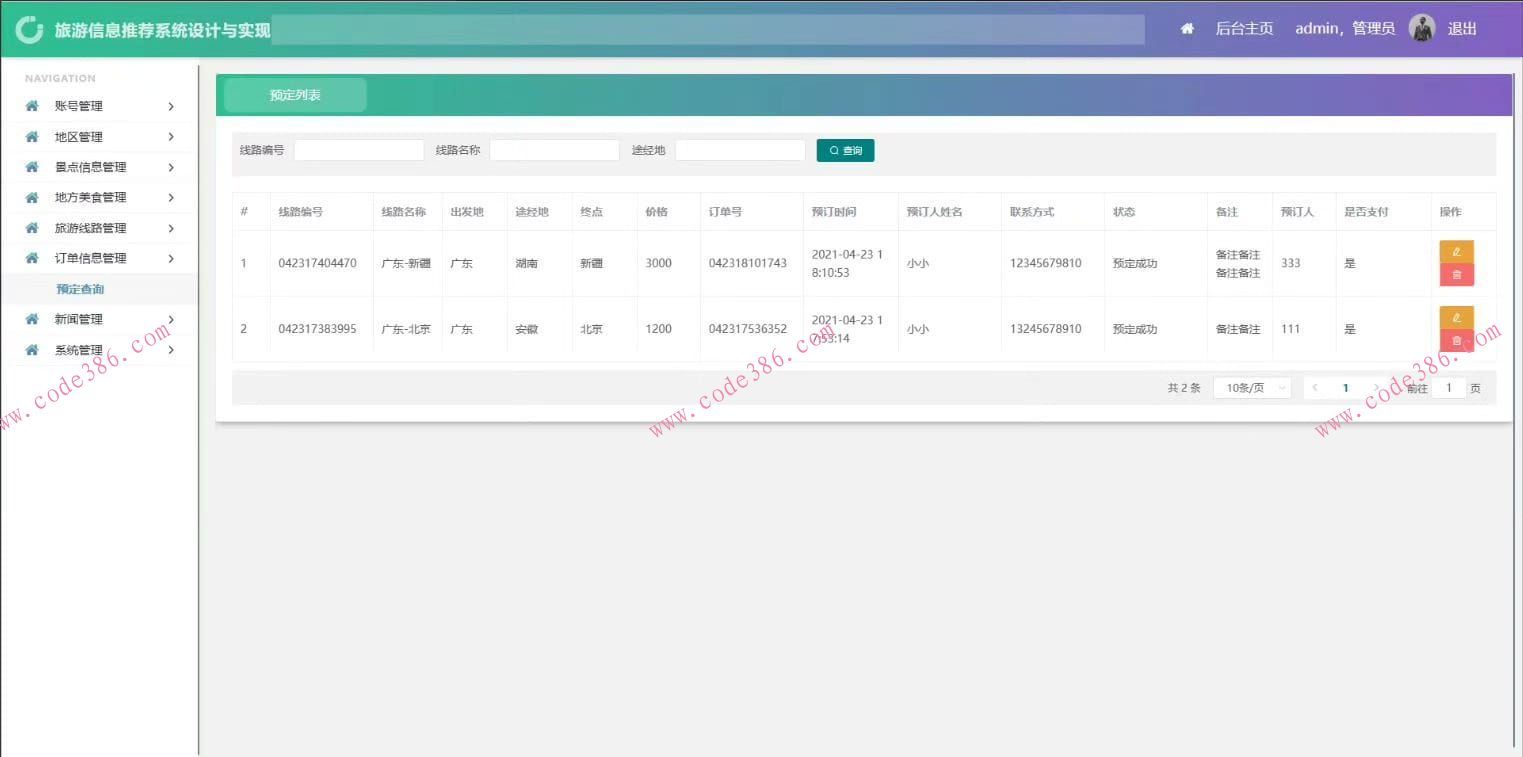Viewport: 1523px width, 757px height.
Task: Click the admin, 管理员 user label
Action: click(x=1345, y=29)
